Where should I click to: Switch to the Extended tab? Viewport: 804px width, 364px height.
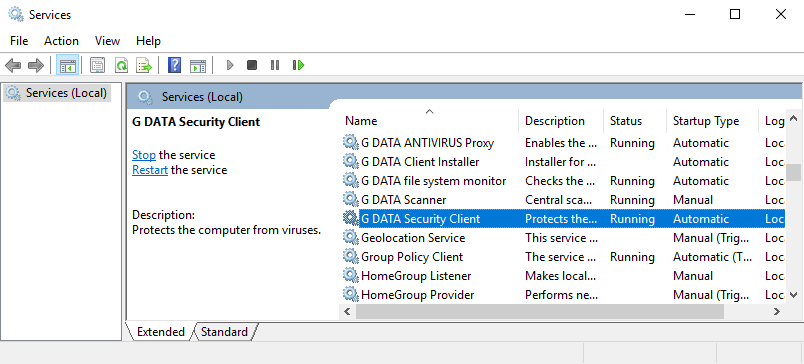pyautogui.click(x=160, y=332)
